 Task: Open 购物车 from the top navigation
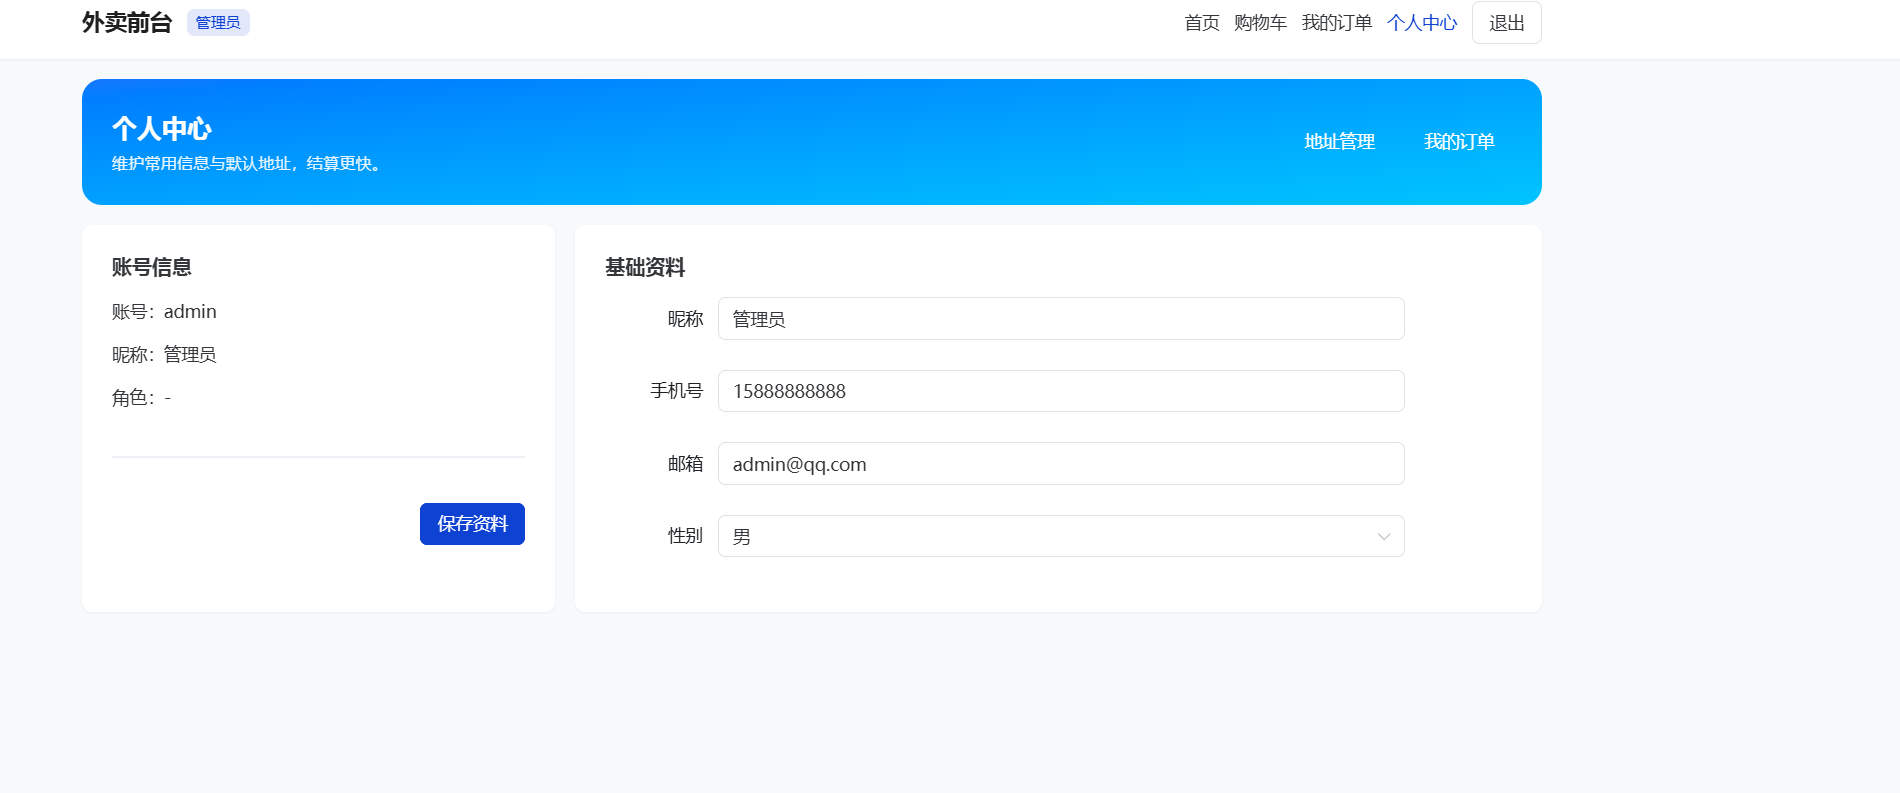[1259, 23]
